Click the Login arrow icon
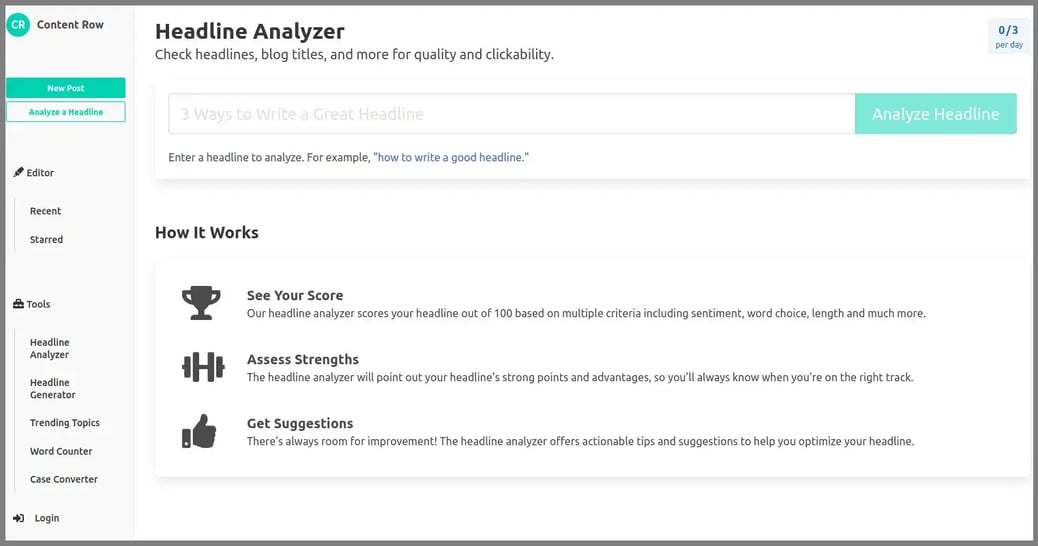The height and width of the screenshot is (546, 1038). pos(19,518)
